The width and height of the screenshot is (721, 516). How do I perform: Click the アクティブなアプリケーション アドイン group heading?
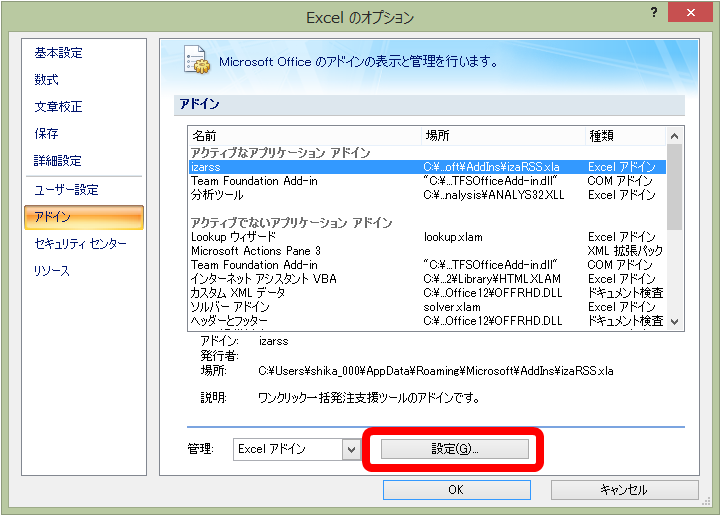pyautogui.click(x=280, y=153)
